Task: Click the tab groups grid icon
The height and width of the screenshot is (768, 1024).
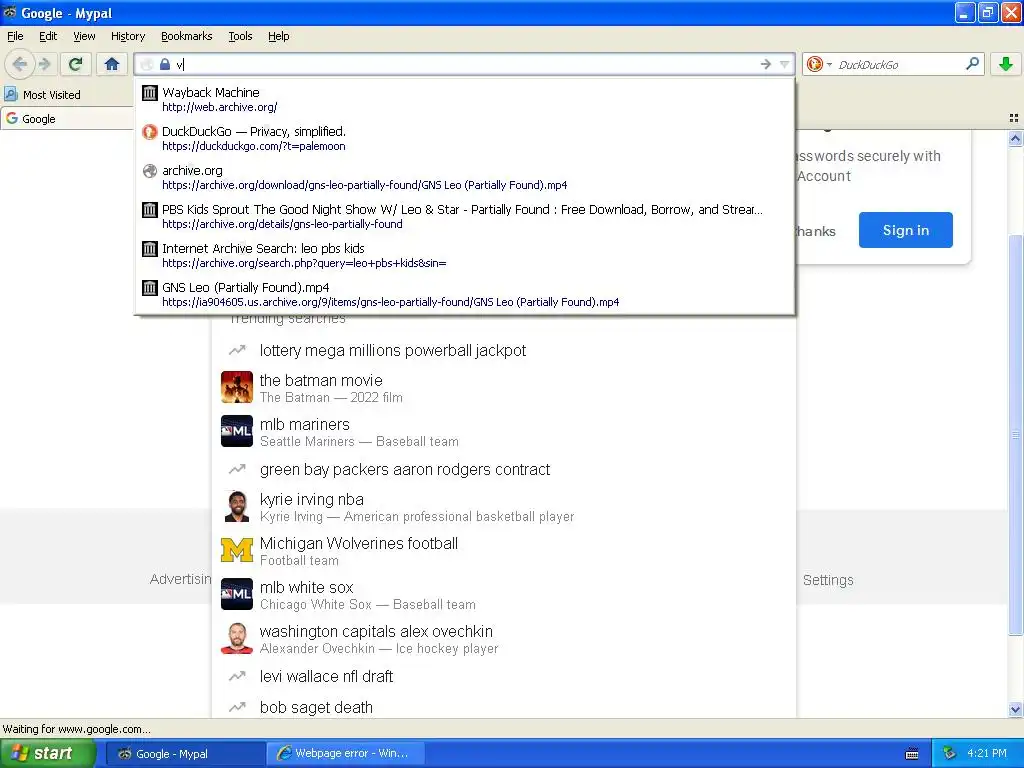Action: pos(1014,118)
